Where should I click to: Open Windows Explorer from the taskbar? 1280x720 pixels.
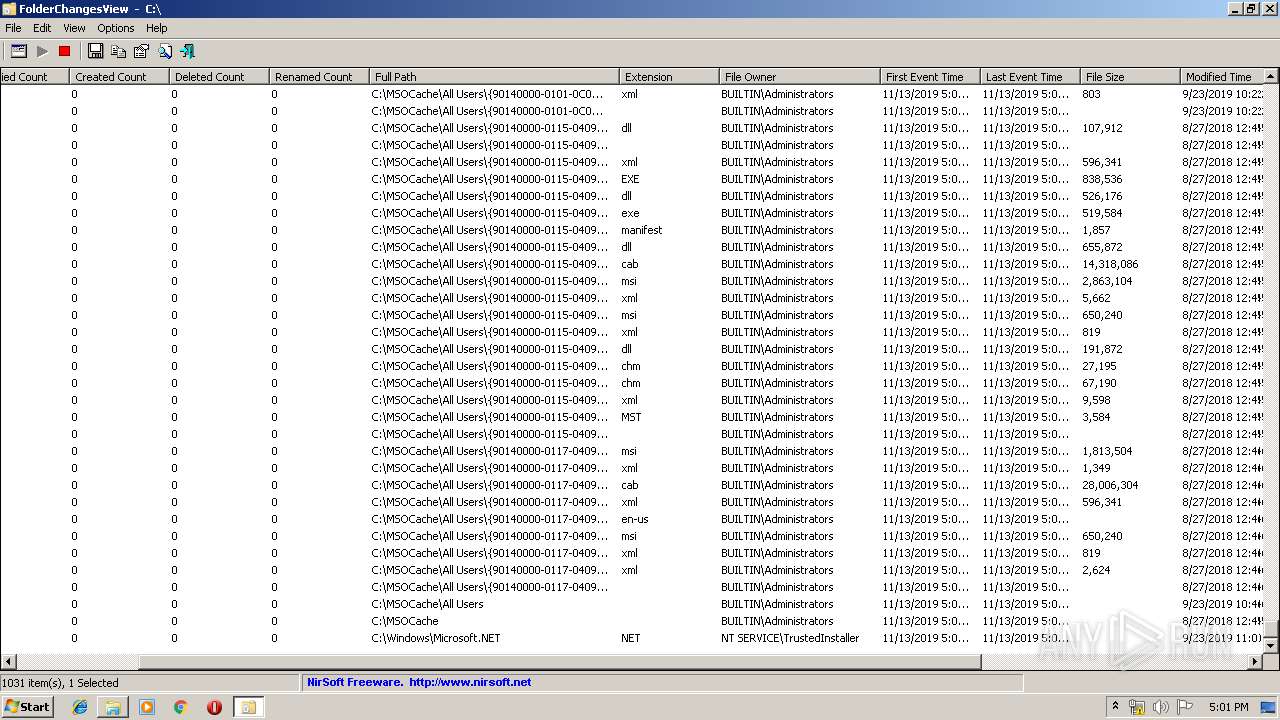click(x=113, y=707)
